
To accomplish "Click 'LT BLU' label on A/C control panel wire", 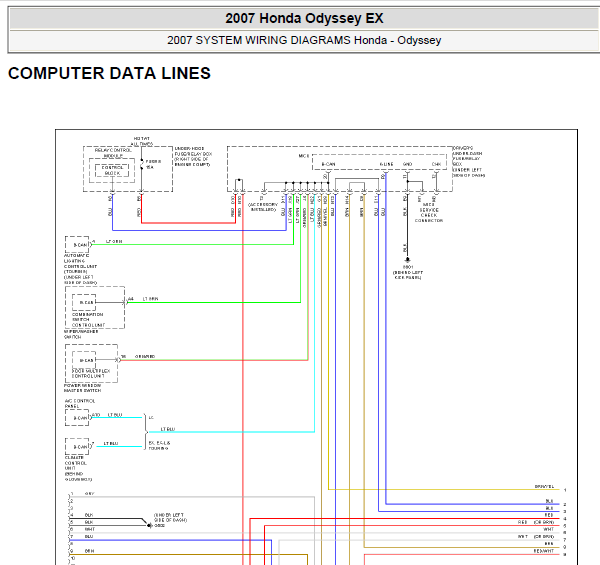I will click(115, 415).
